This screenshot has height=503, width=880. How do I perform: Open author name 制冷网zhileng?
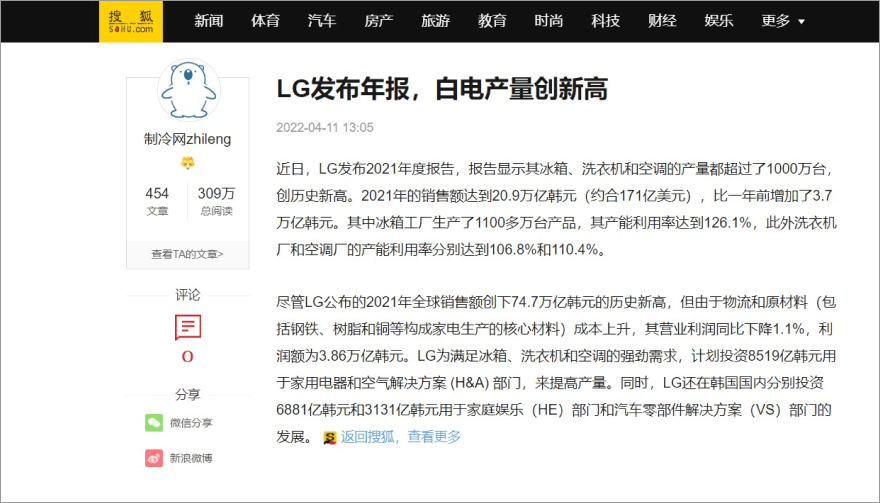(x=187, y=139)
